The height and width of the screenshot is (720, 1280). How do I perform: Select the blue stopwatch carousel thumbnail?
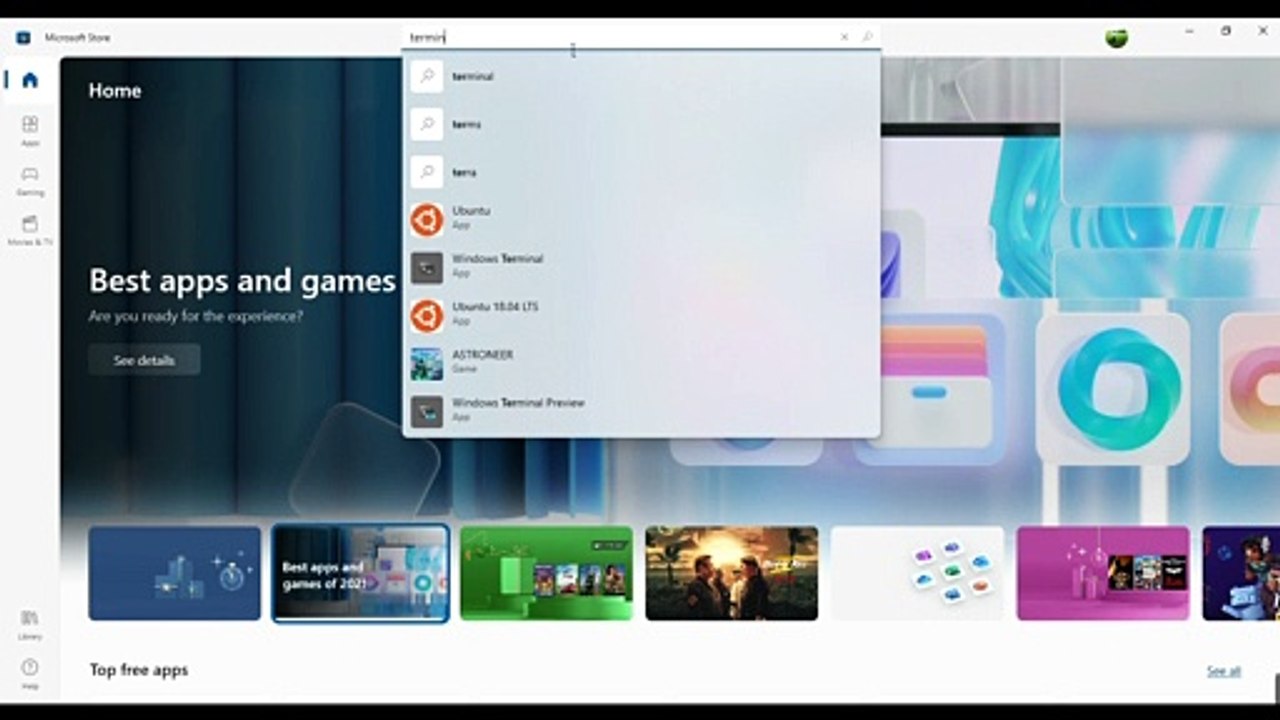click(x=174, y=574)
